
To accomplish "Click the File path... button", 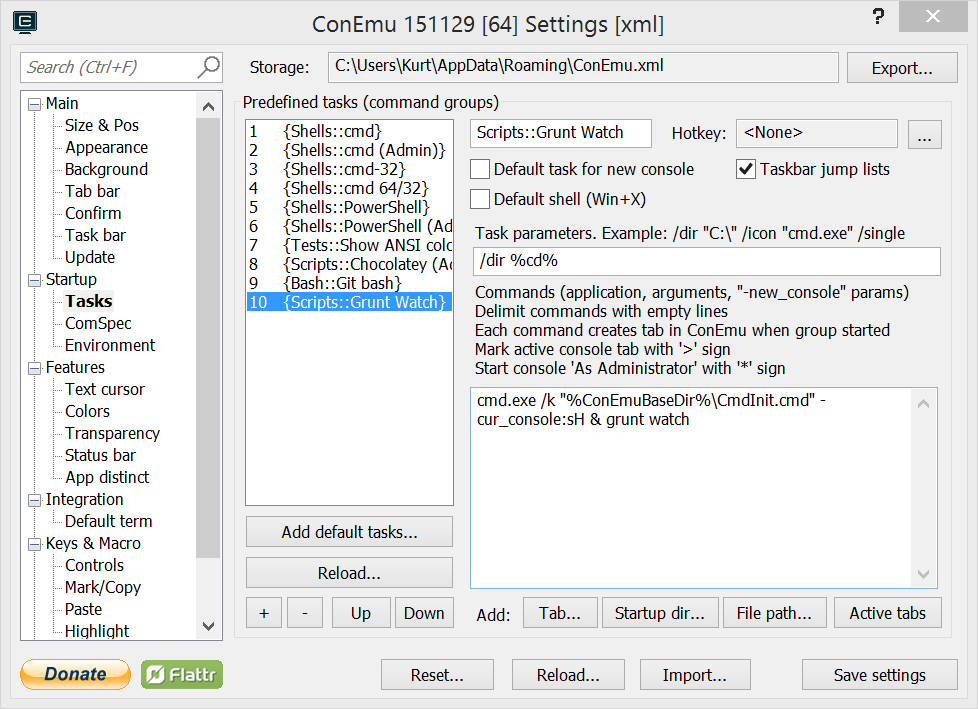I will (775, 613).
